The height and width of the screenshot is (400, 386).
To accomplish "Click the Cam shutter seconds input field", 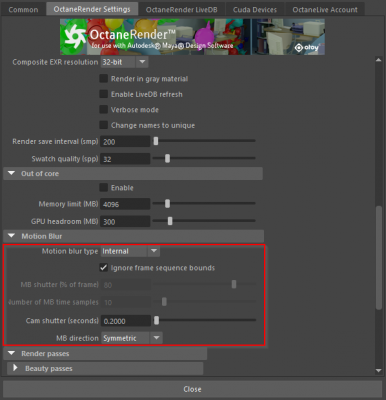I will (x=126, y=321).
